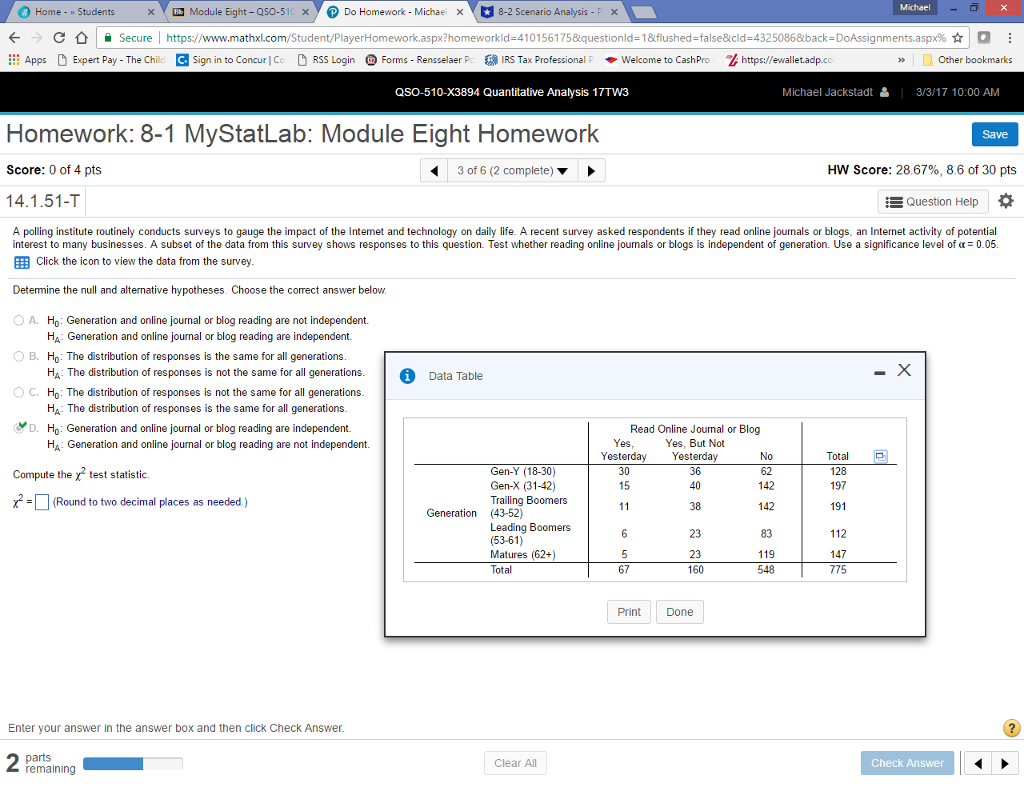Minimize the Data Table popup
This screenshot has height=787, width=1024.
click(880, 373)
